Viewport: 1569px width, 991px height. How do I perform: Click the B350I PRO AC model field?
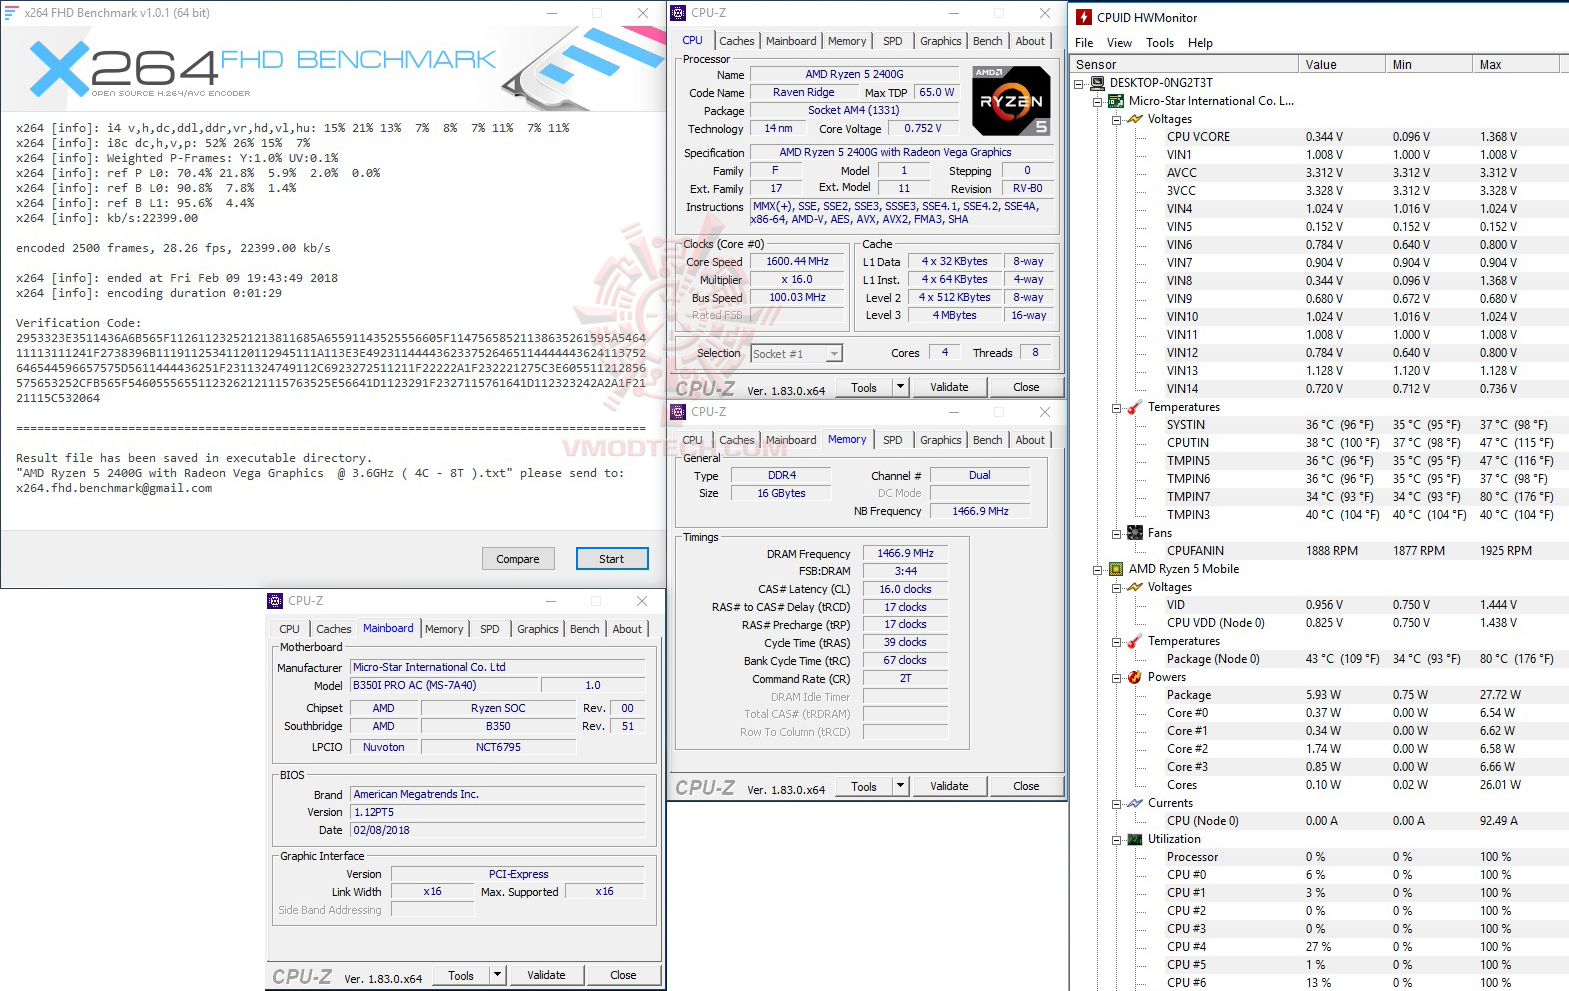coord(444,685)
